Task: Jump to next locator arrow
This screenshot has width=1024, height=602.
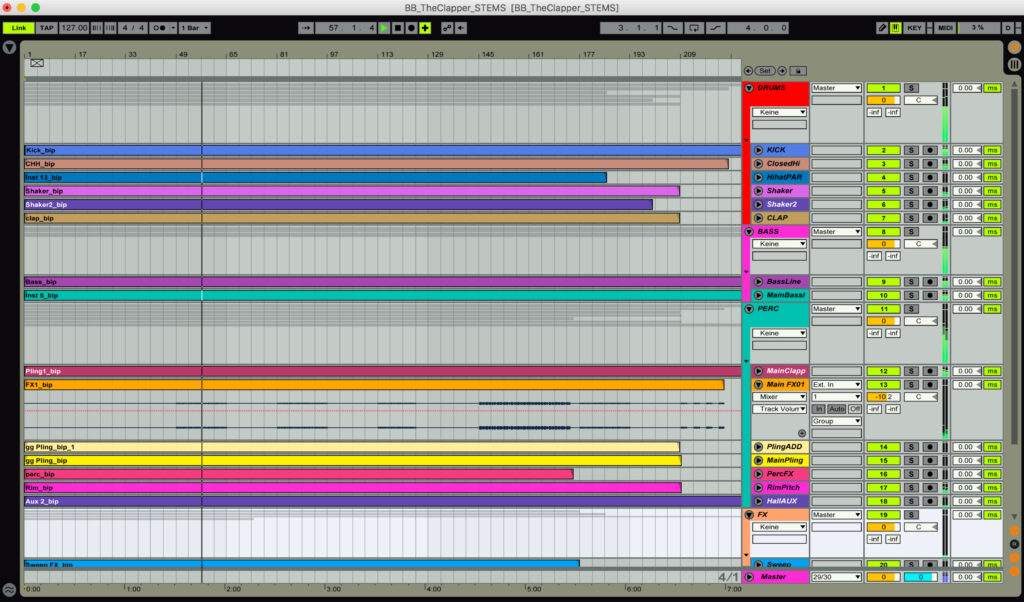Action: [782, 71]
